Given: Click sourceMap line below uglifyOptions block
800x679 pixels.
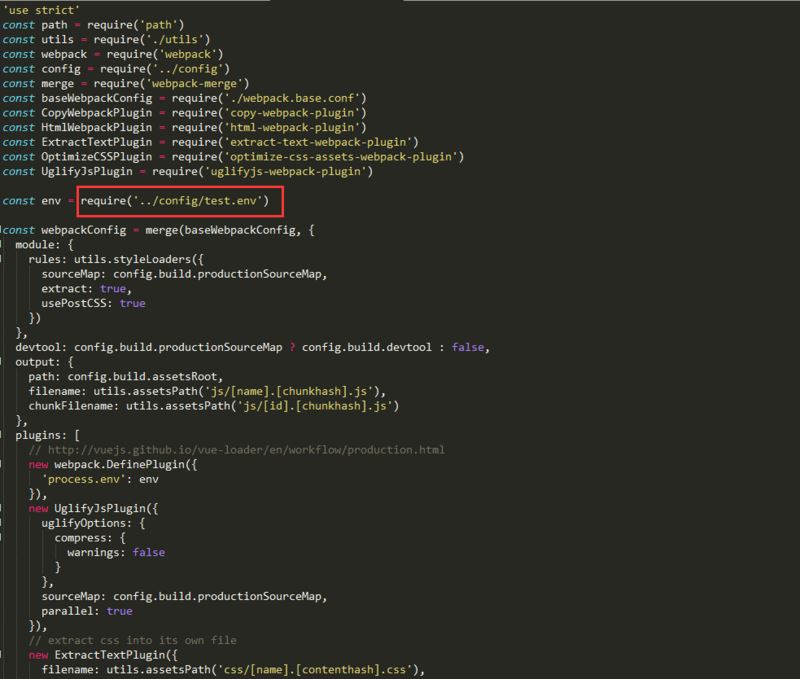Looking at the screenshot, I should tap(184, 596).
